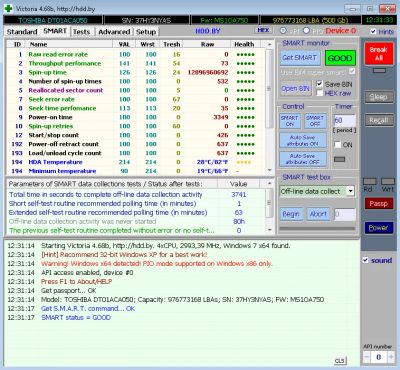Go to the Tests tab

coord(81,32)
